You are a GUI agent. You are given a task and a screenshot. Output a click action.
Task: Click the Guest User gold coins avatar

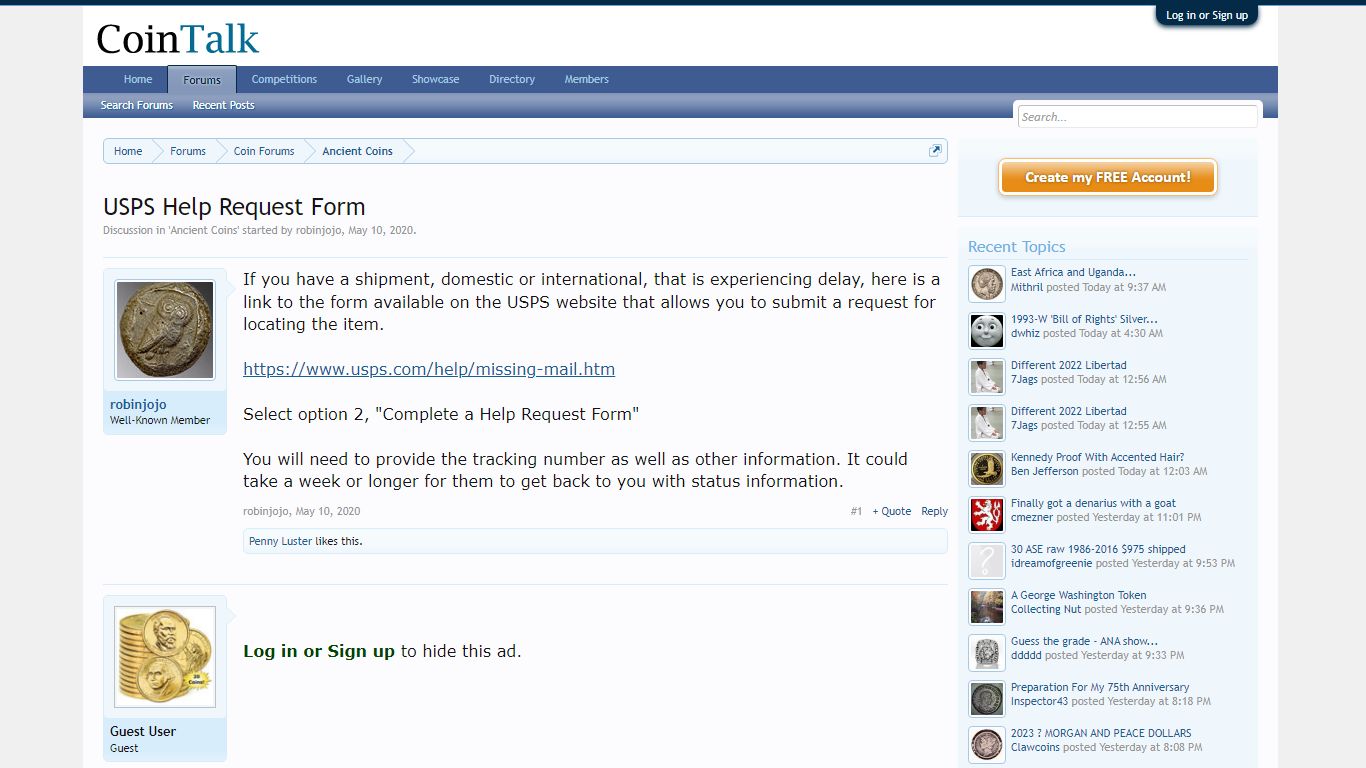pos(165,657)
